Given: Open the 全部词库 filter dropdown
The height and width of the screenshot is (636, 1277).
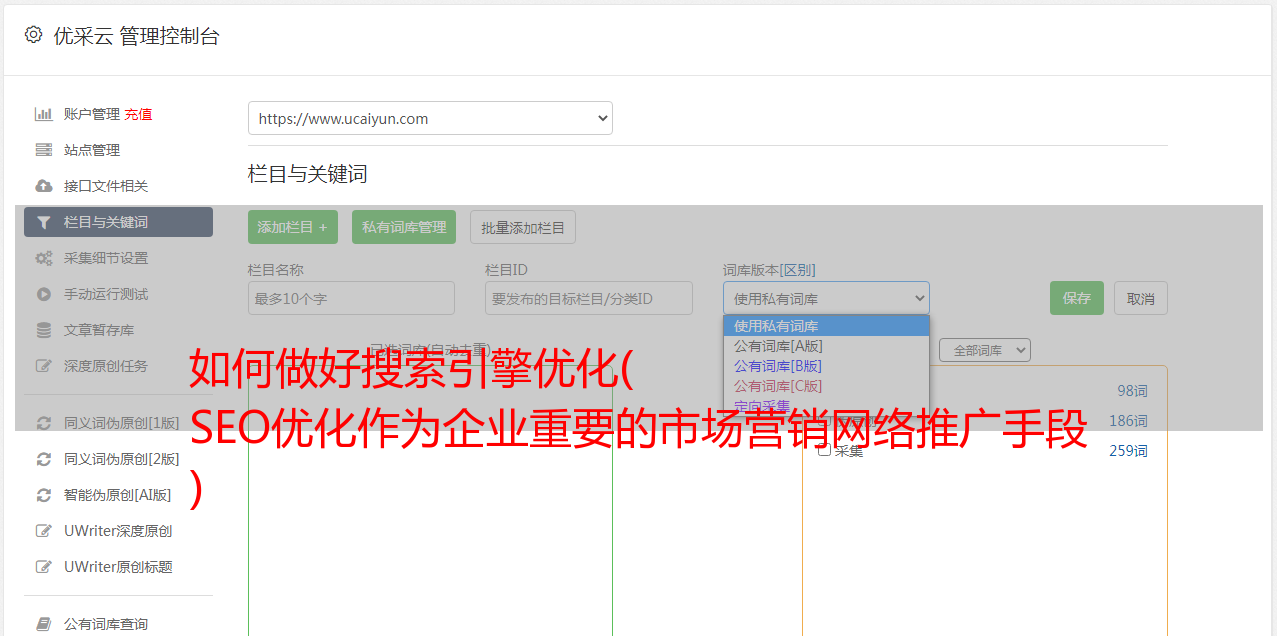Looking at the screenshot, I should (984, 350).
